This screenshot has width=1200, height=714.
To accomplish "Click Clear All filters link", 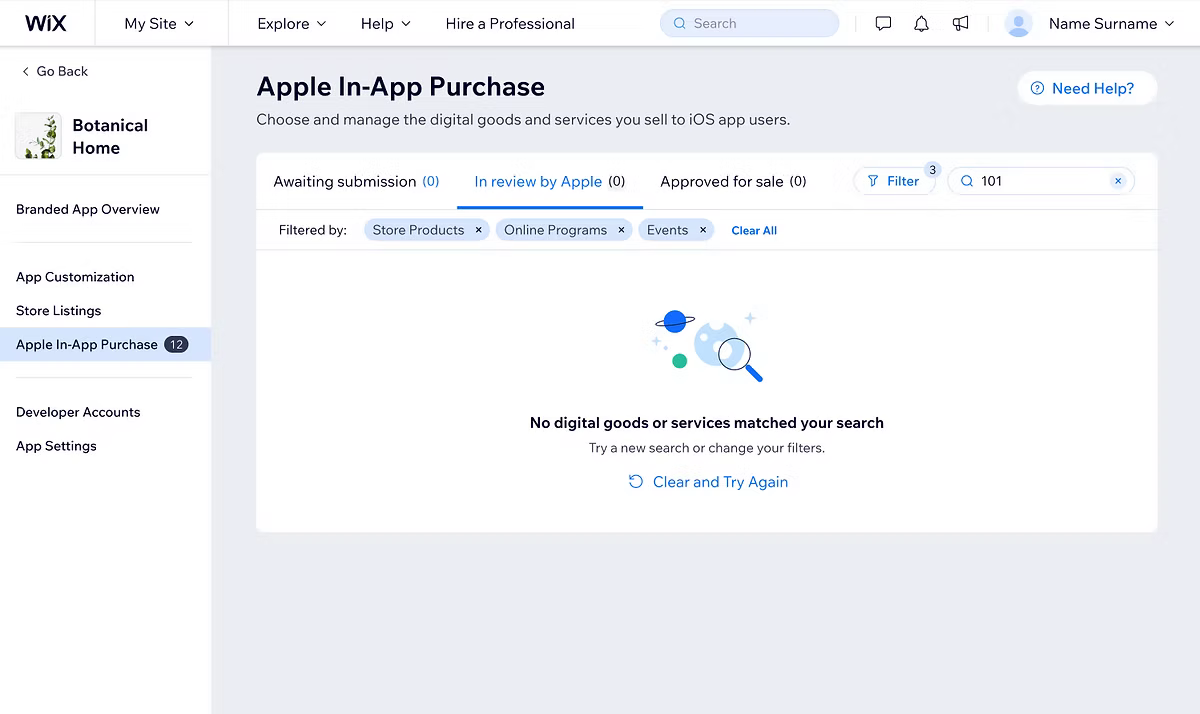I will 754,230.
